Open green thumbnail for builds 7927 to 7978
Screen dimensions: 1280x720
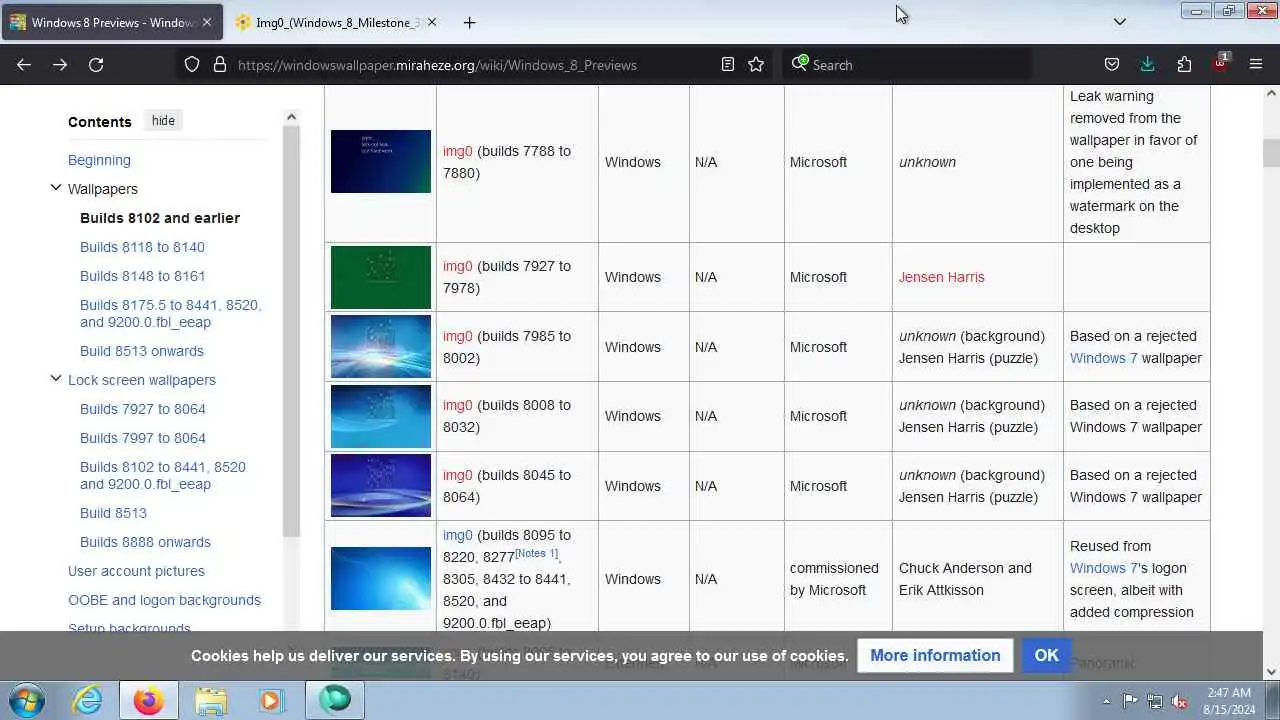(x=381, y=277)
